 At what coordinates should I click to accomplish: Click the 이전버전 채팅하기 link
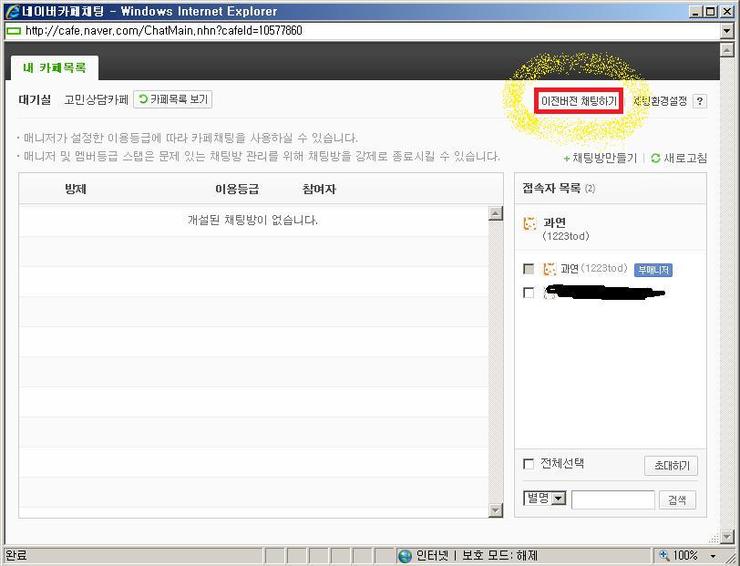[579, 101]
